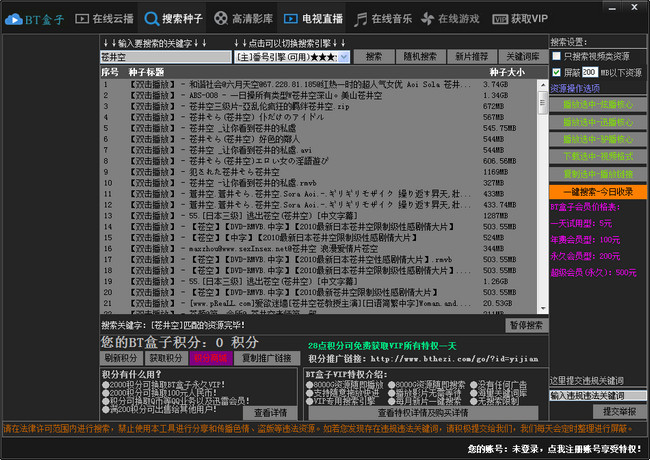Click the 永久会员型: 200元 price text

point(585,256)
